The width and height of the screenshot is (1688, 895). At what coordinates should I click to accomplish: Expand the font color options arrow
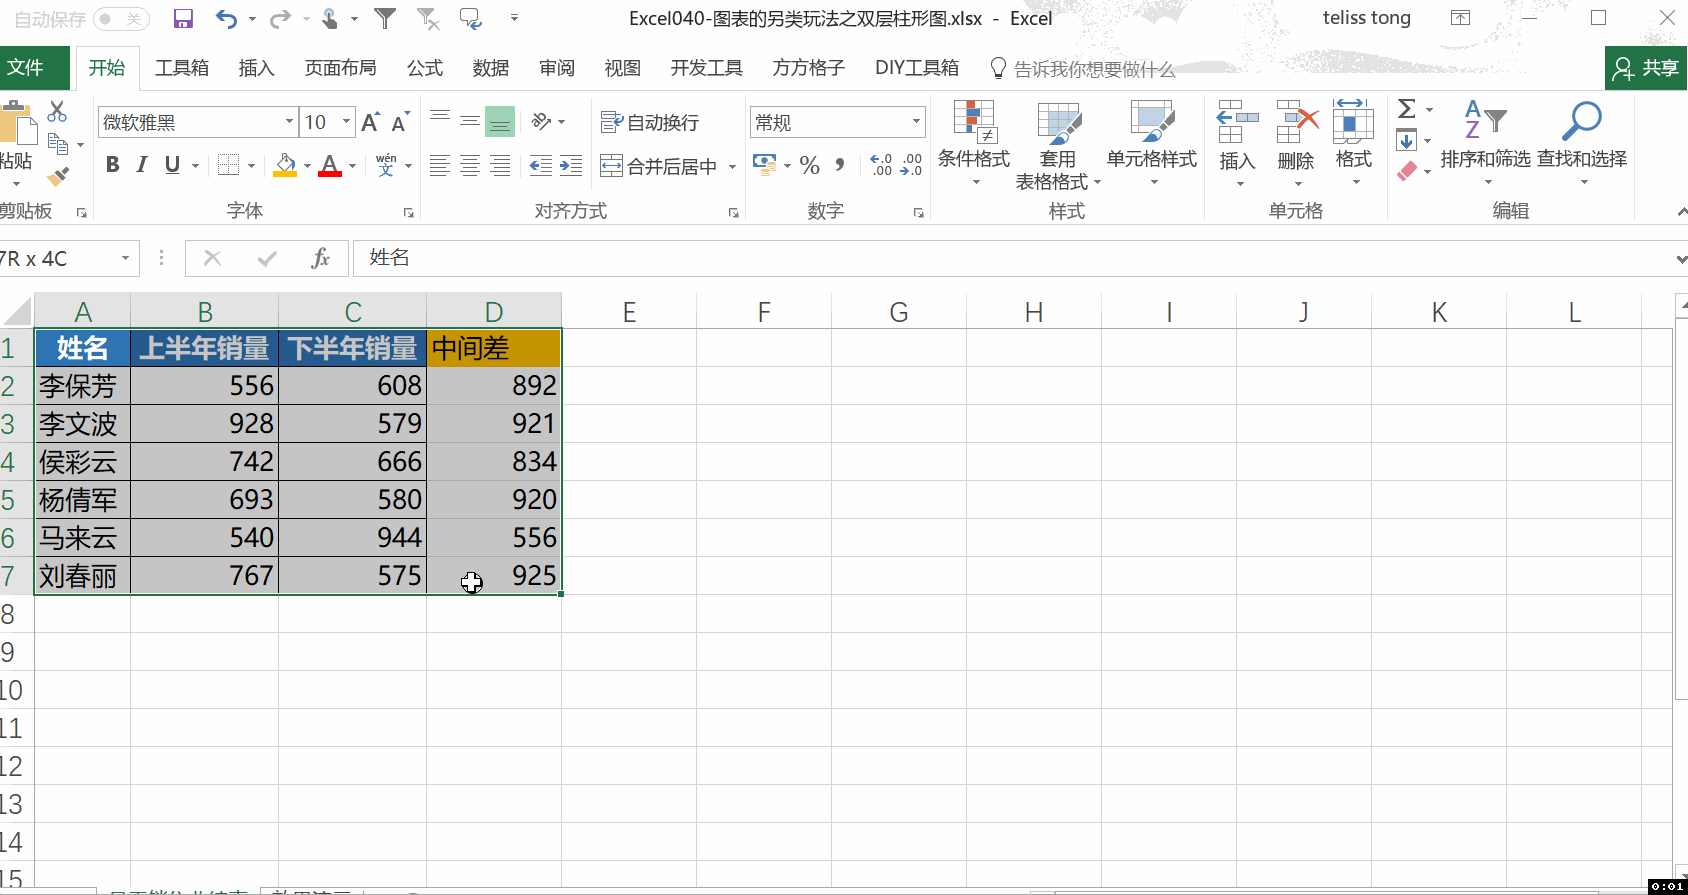[352, 166]
